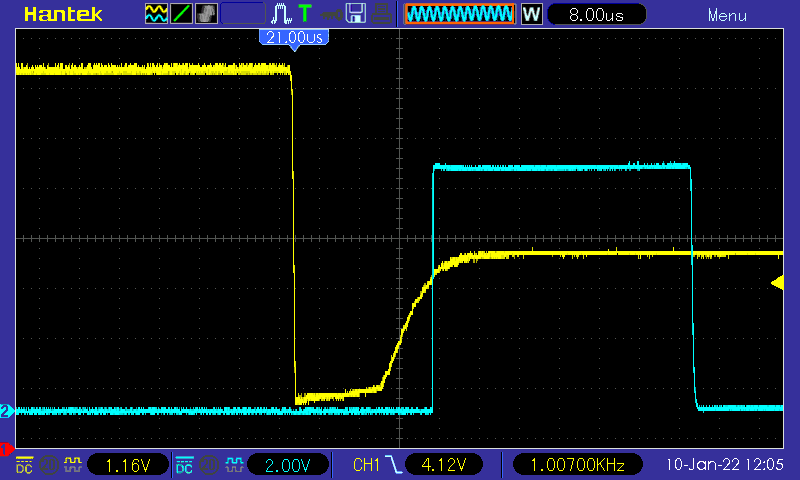The width and height of the screenshot is (800, 480).
Task: Click the green T trigger status indicator
Action: 305,14
